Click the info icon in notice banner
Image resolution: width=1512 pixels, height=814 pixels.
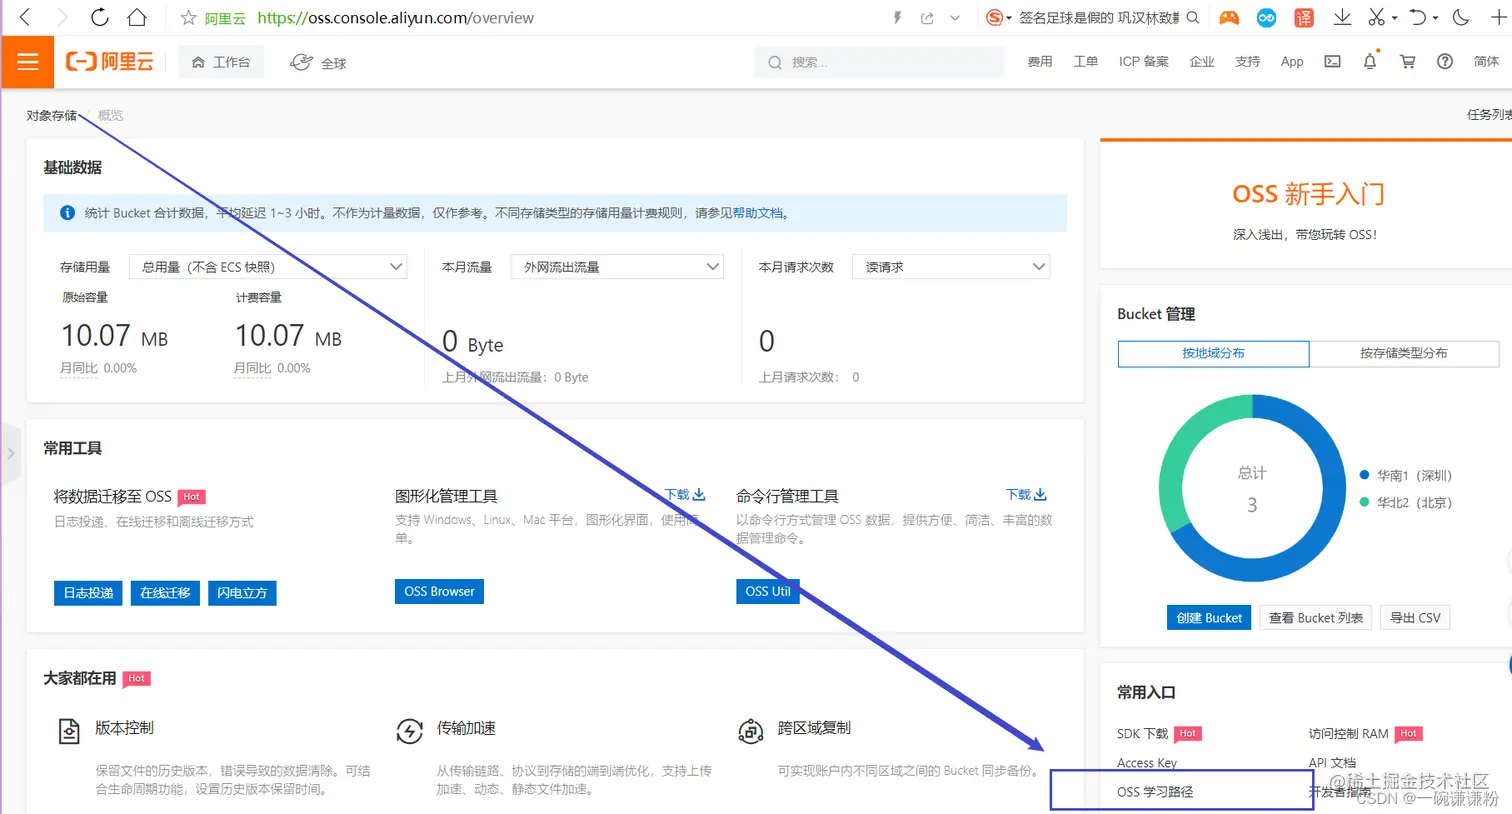coord(67,213)
